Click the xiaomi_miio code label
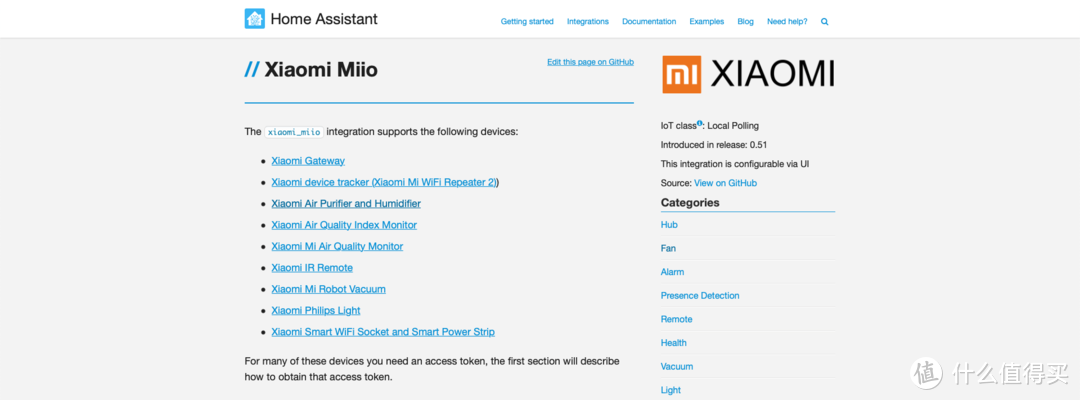 pyautogui.click(x=293, y=131)
